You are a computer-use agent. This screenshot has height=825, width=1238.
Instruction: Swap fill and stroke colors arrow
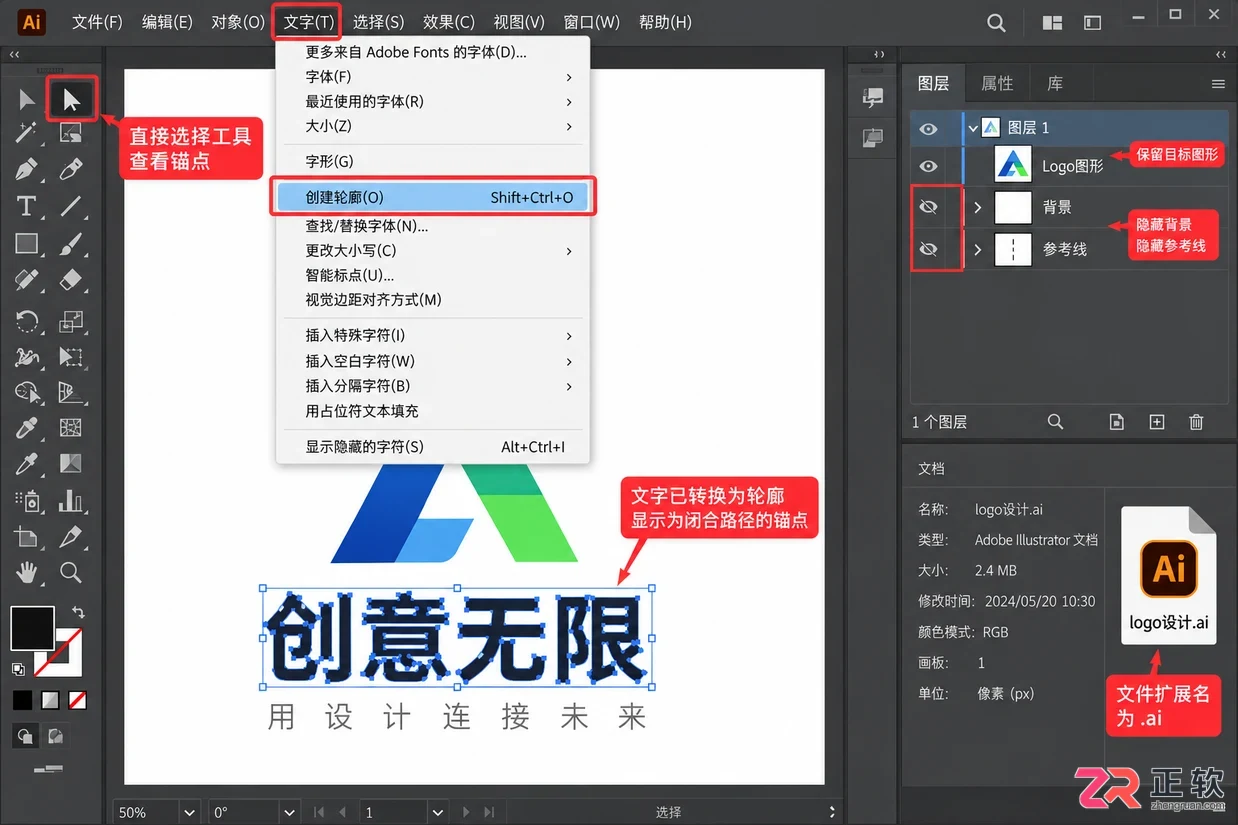[78, 611]
